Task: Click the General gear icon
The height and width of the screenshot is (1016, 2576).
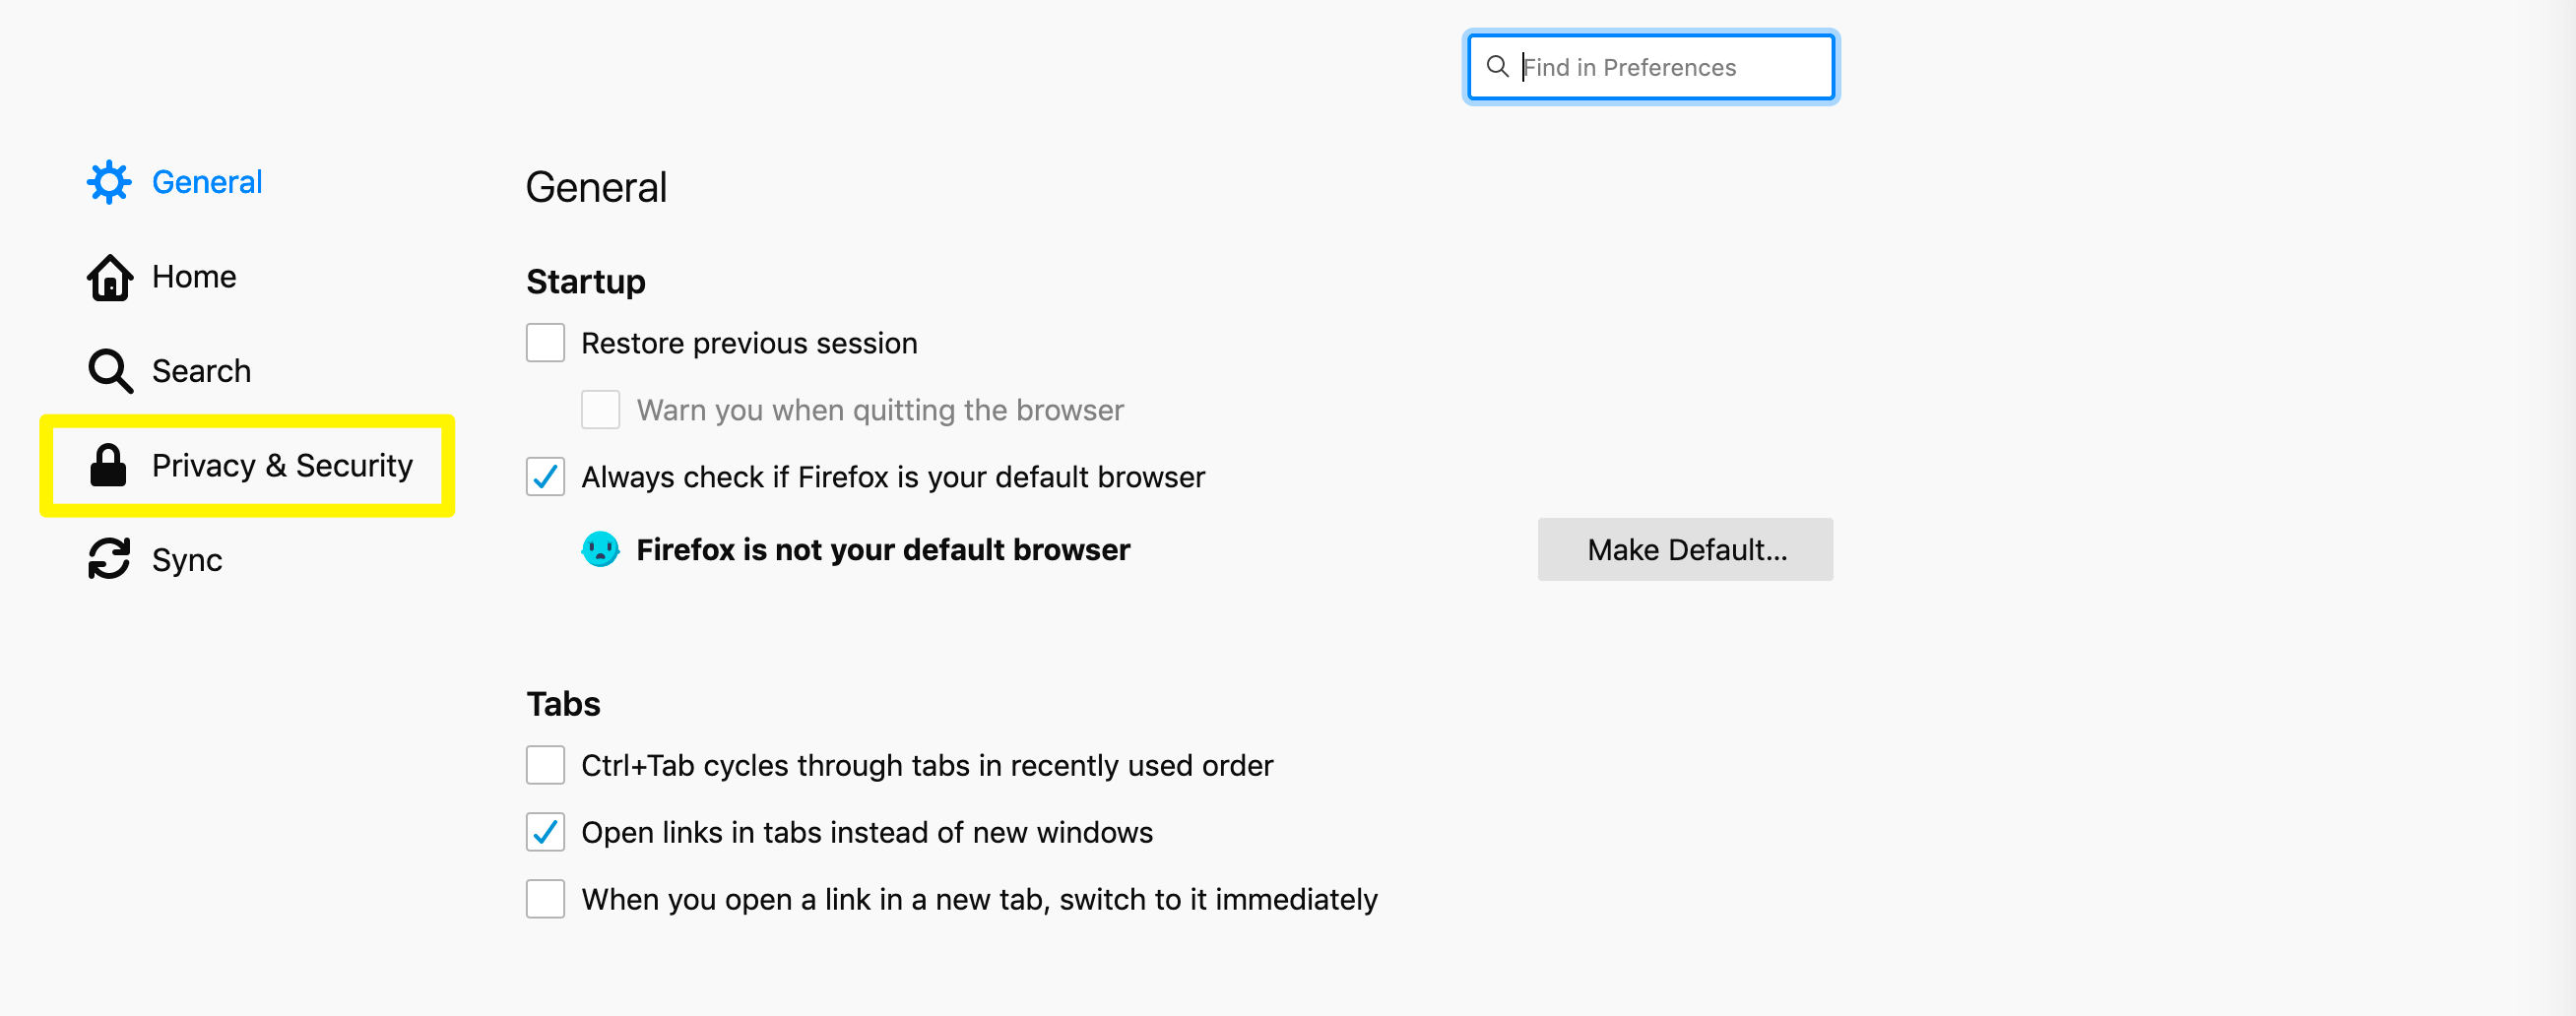Action: (x=109, y=182)
